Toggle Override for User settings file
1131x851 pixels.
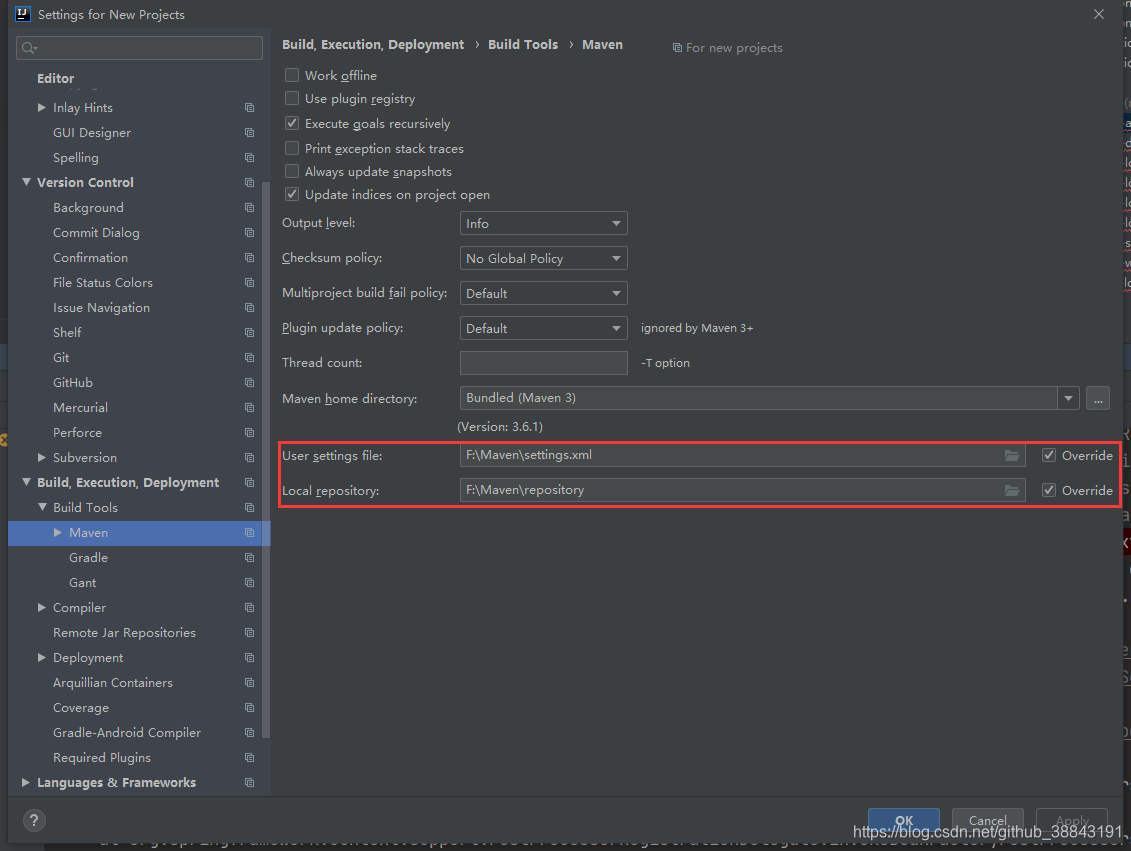pyautogui.click(x=1049, y=455)
